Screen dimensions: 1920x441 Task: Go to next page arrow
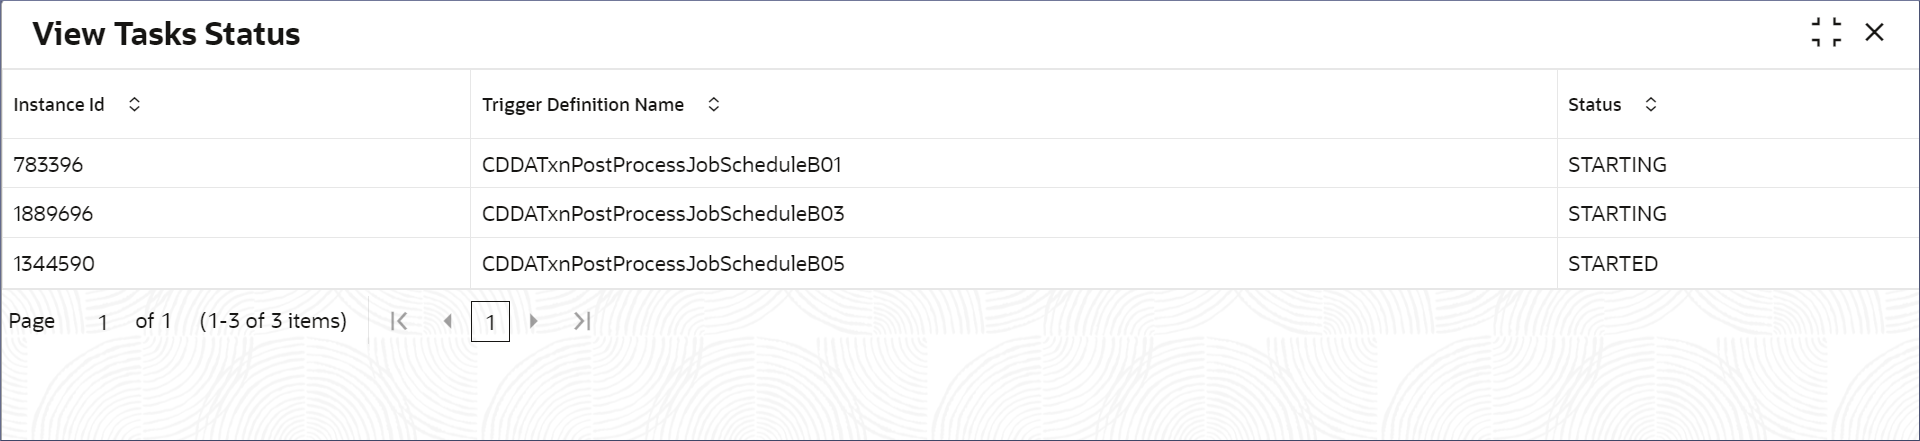click(533, 321)
